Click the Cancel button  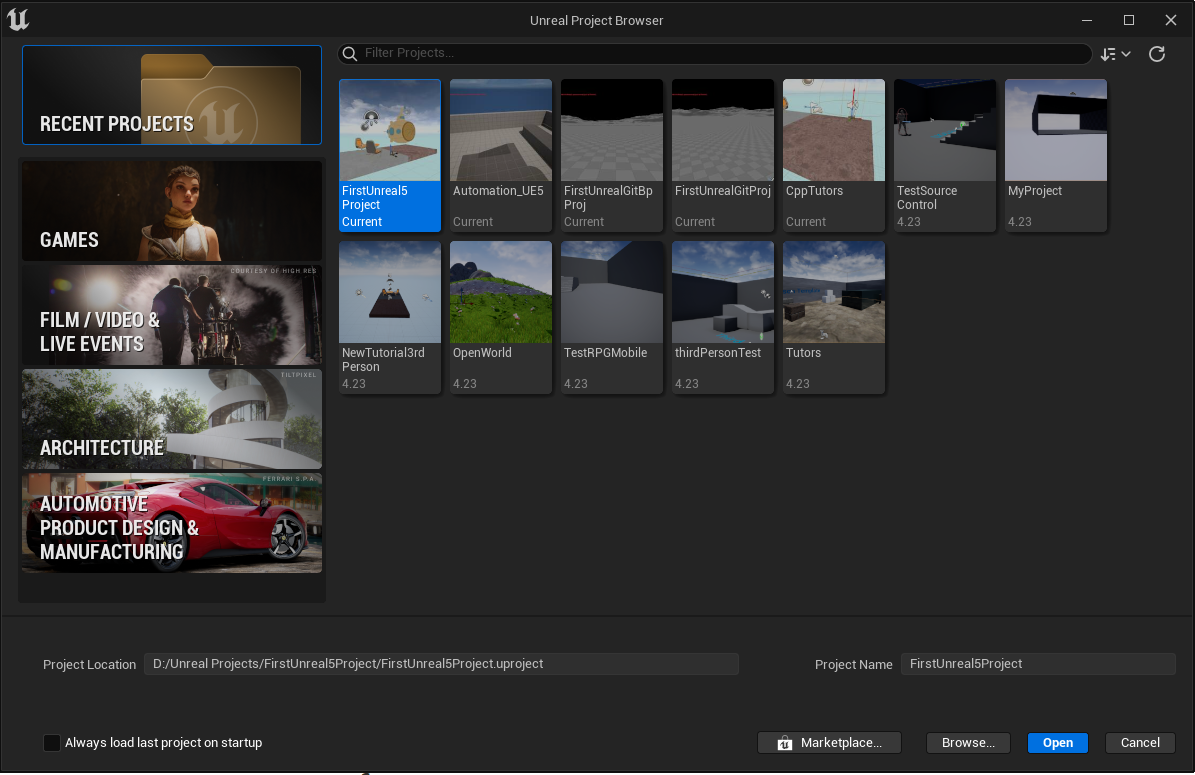coord(1140,743)
